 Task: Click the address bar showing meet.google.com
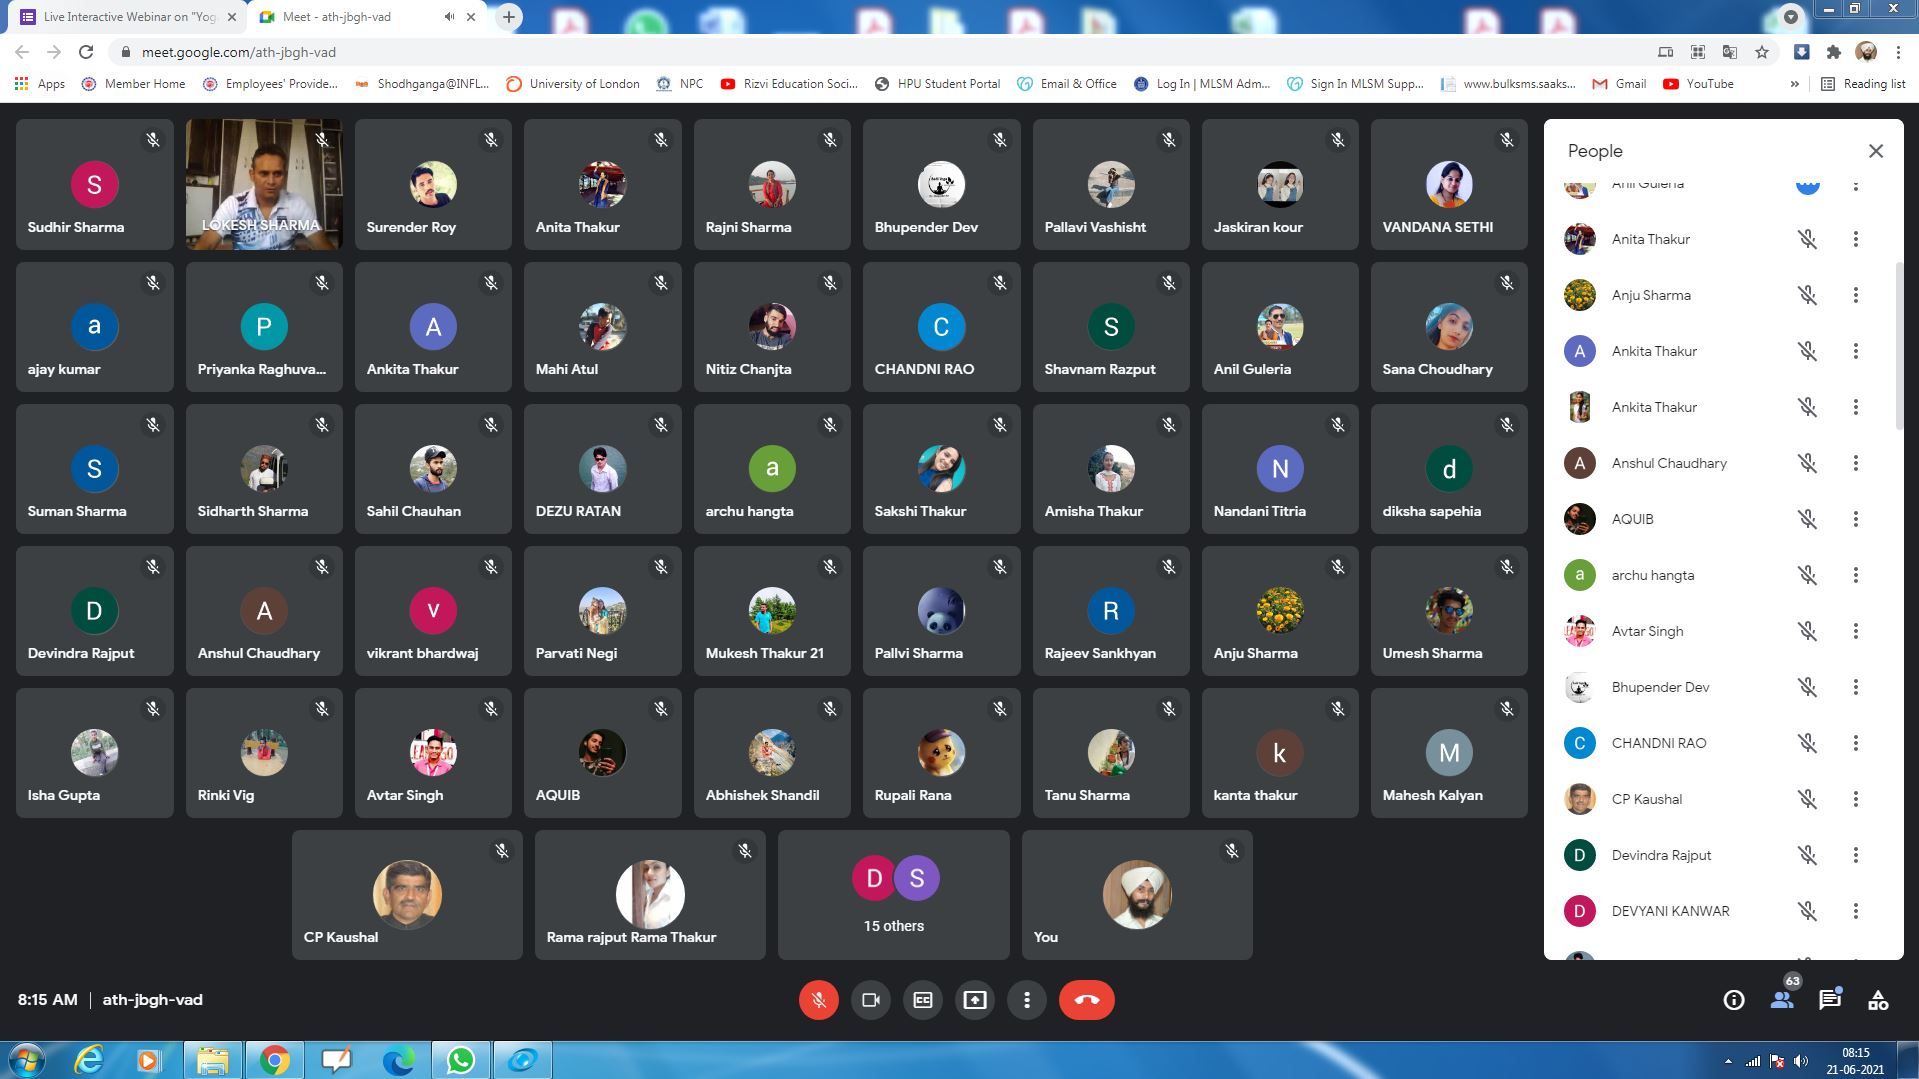(x=880, y=52)
